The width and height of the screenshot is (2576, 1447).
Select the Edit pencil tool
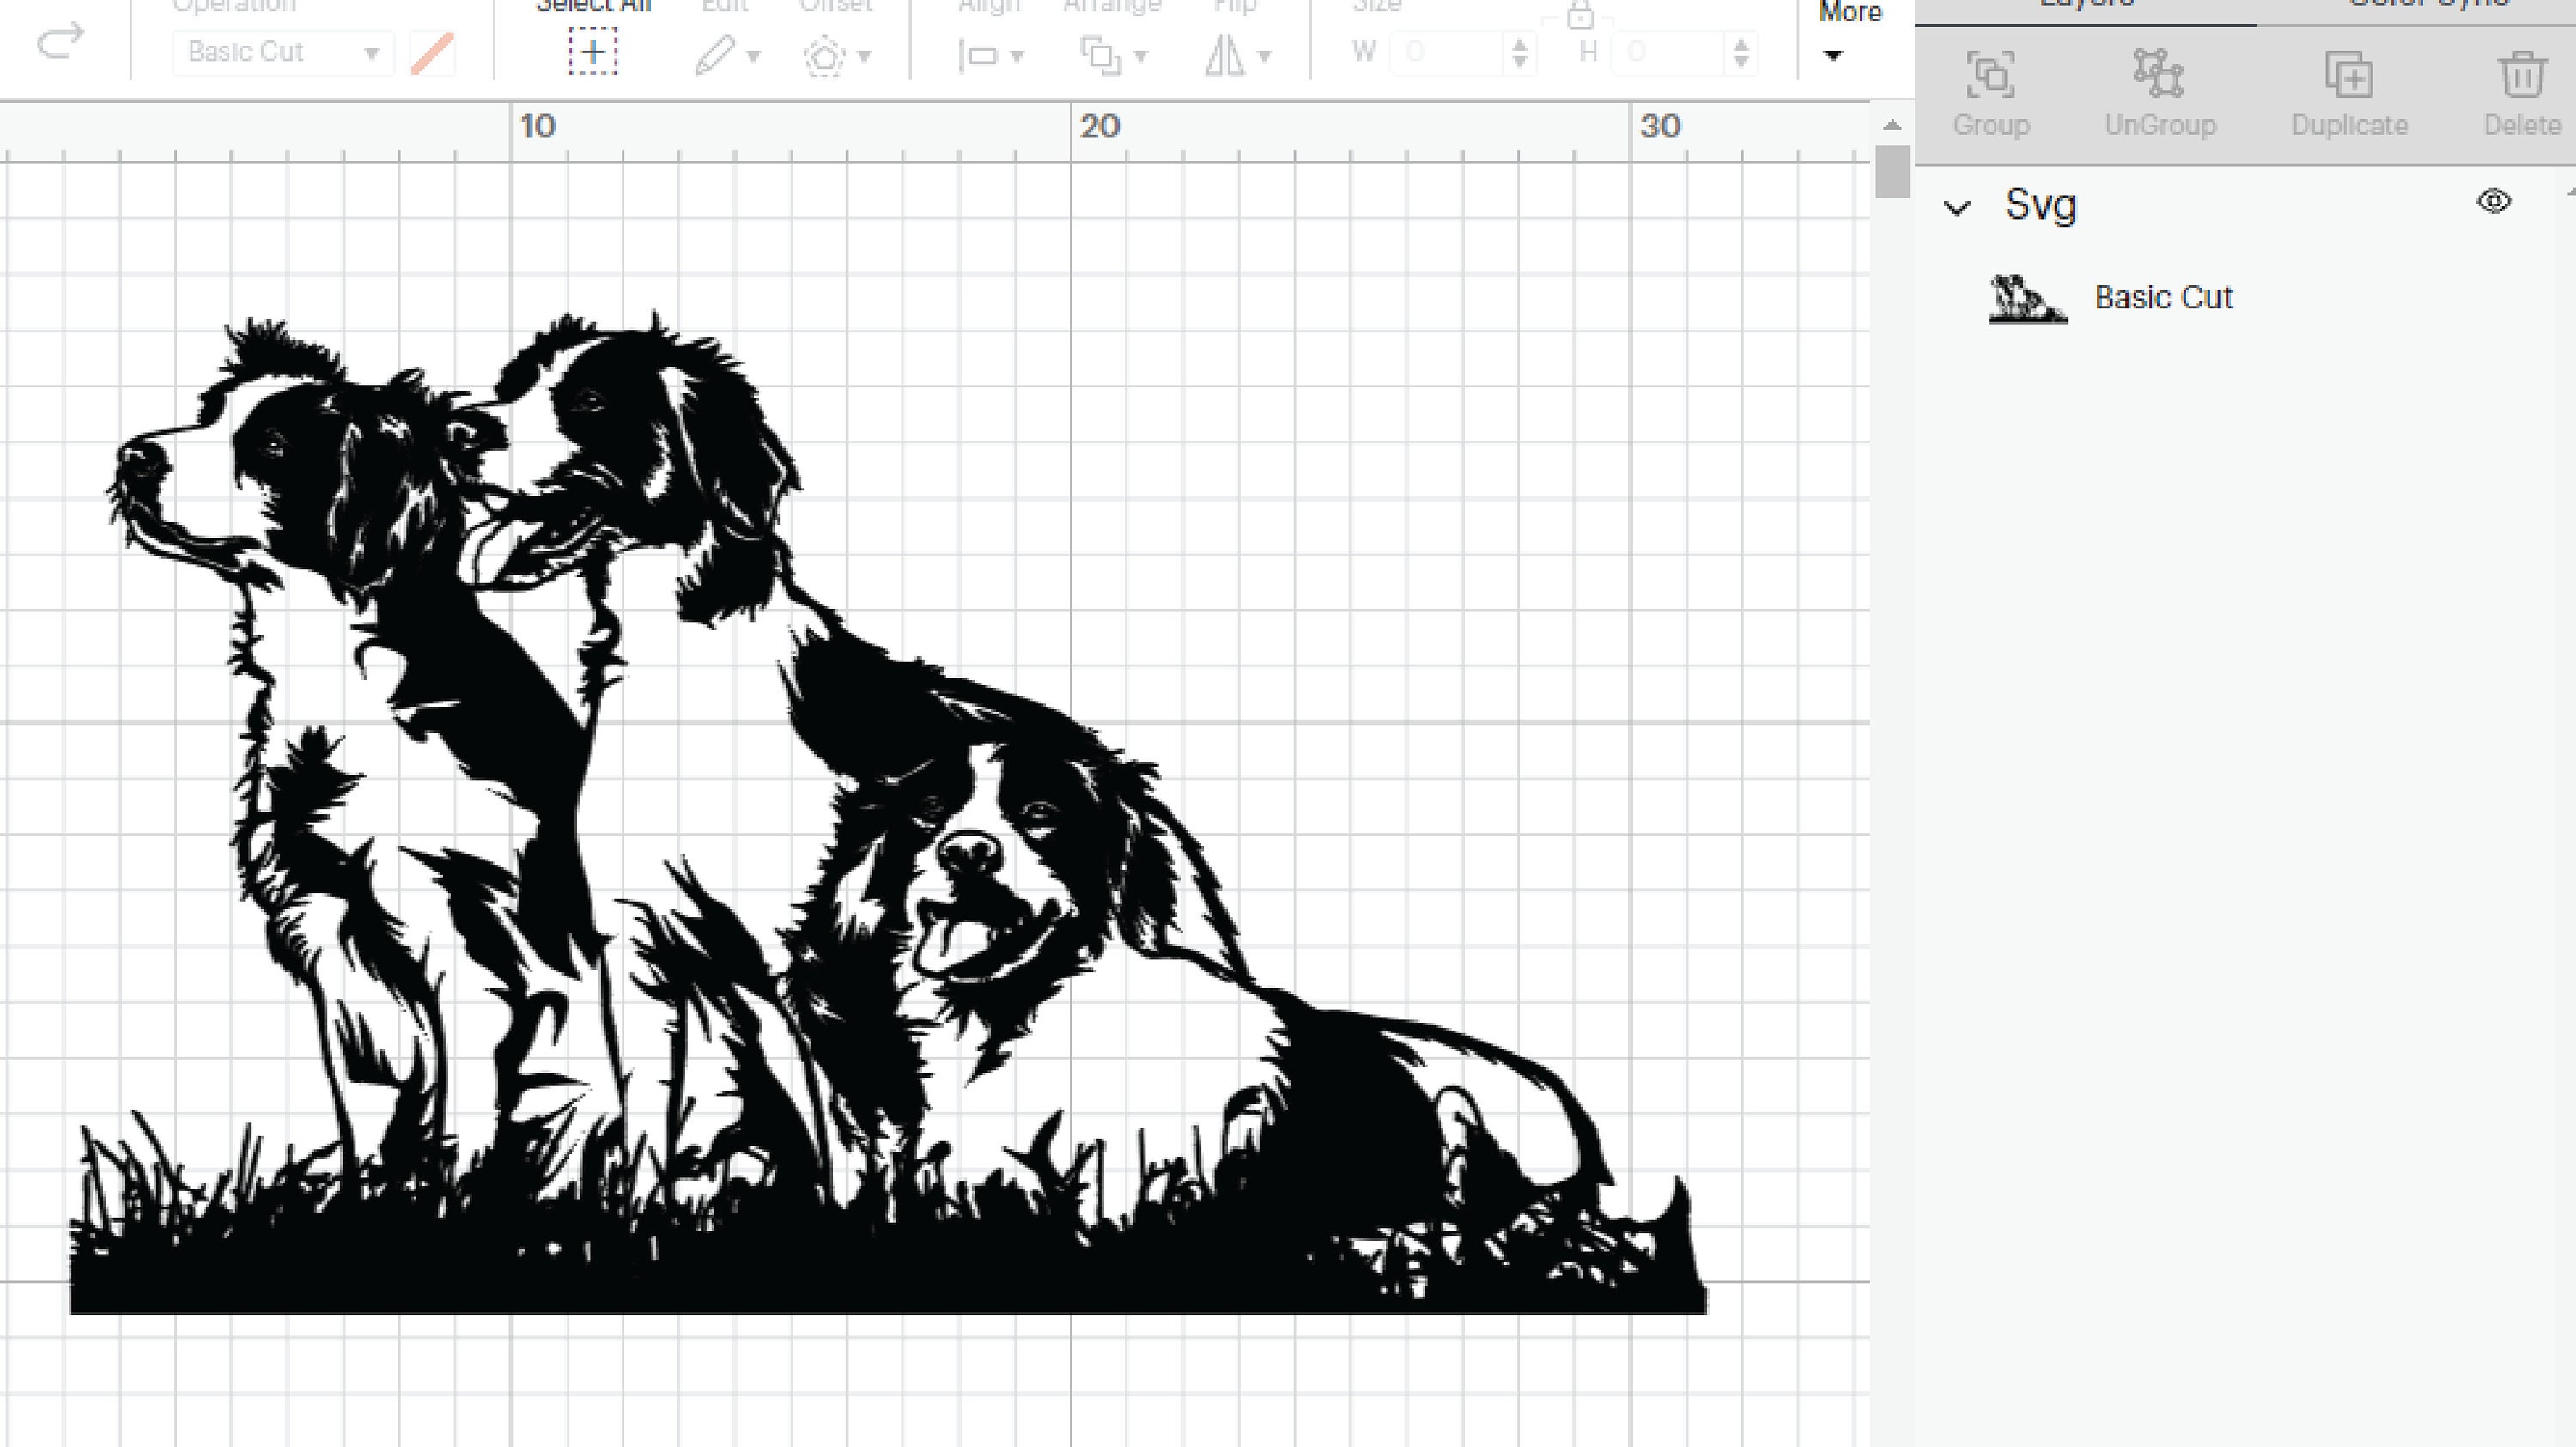[x=716, y=55]
